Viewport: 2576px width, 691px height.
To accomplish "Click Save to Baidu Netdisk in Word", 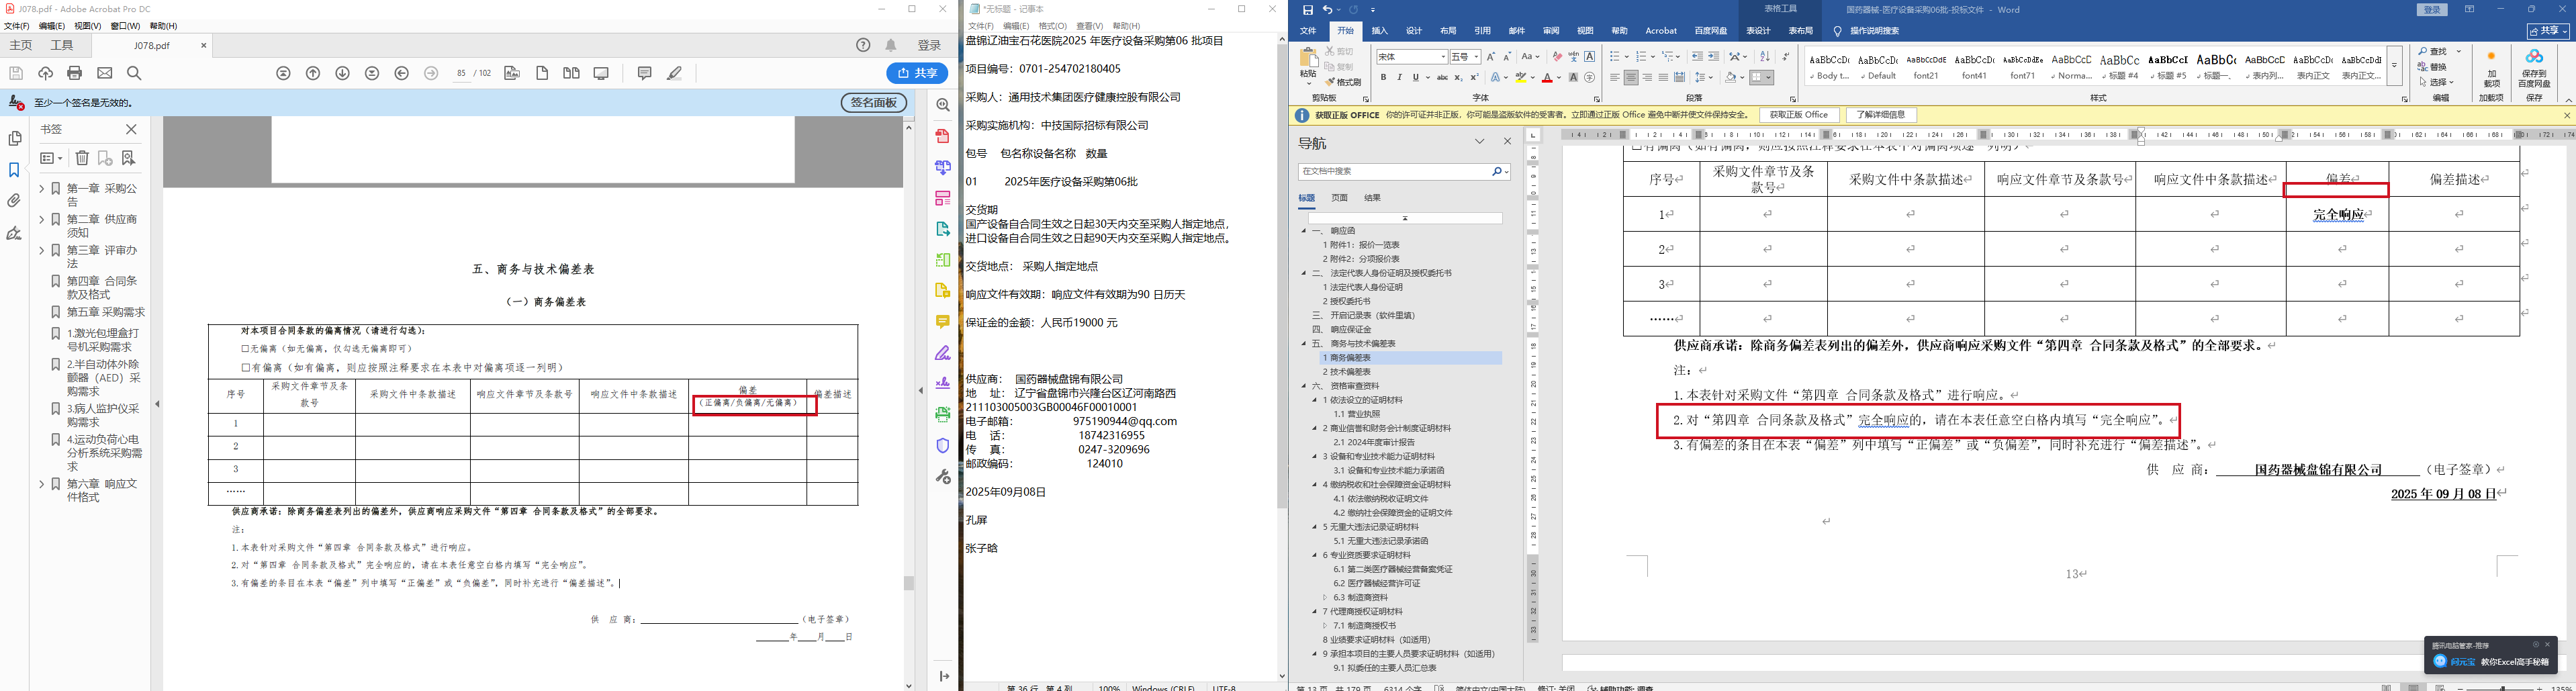I will tap(2533, 68).
